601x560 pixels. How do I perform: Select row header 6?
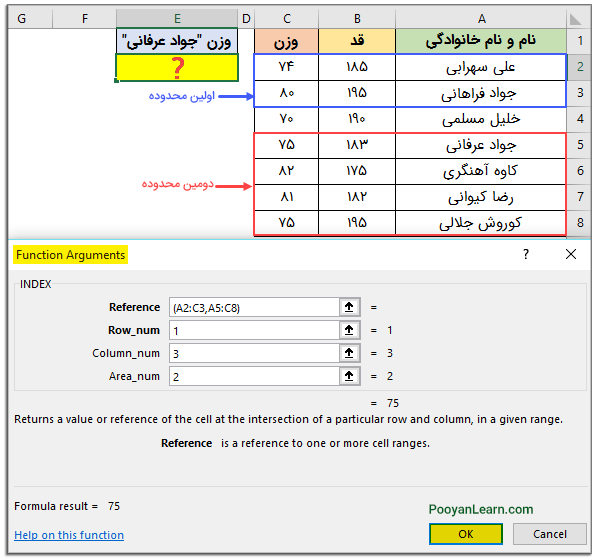click(x=579, y=171)
